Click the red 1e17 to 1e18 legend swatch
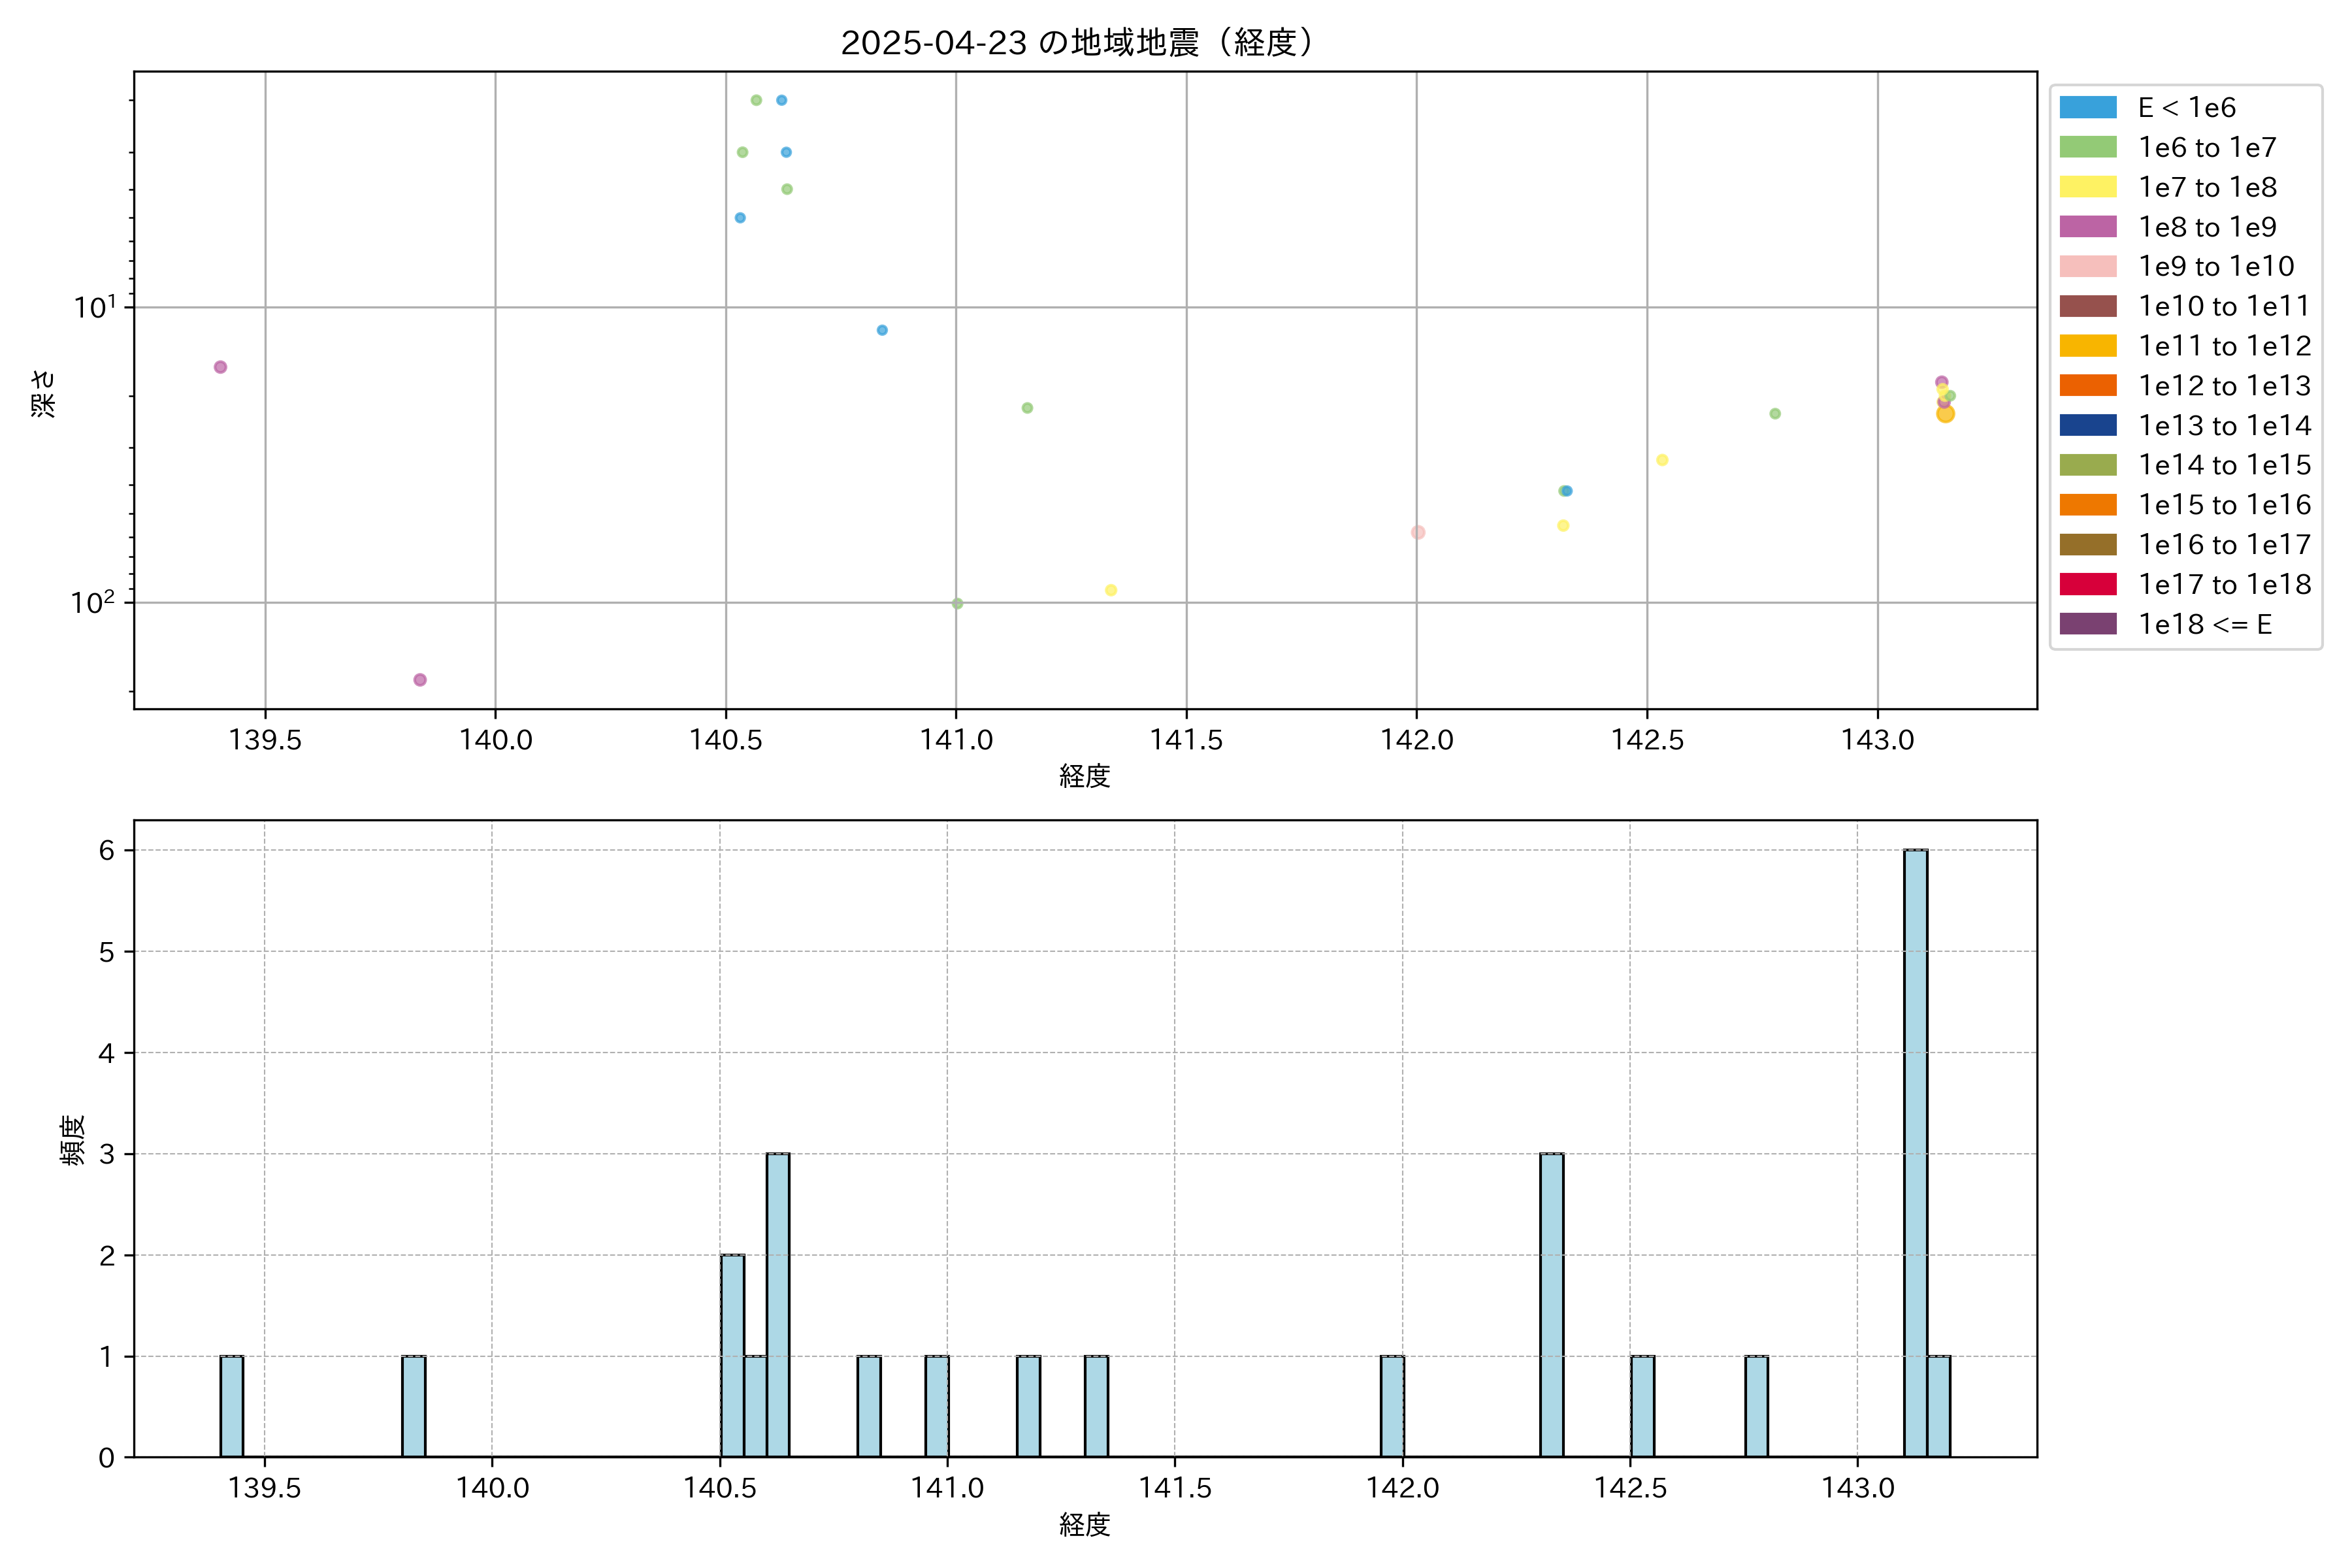This screenshot has height=1568, width=2352. coord(2087,584)
